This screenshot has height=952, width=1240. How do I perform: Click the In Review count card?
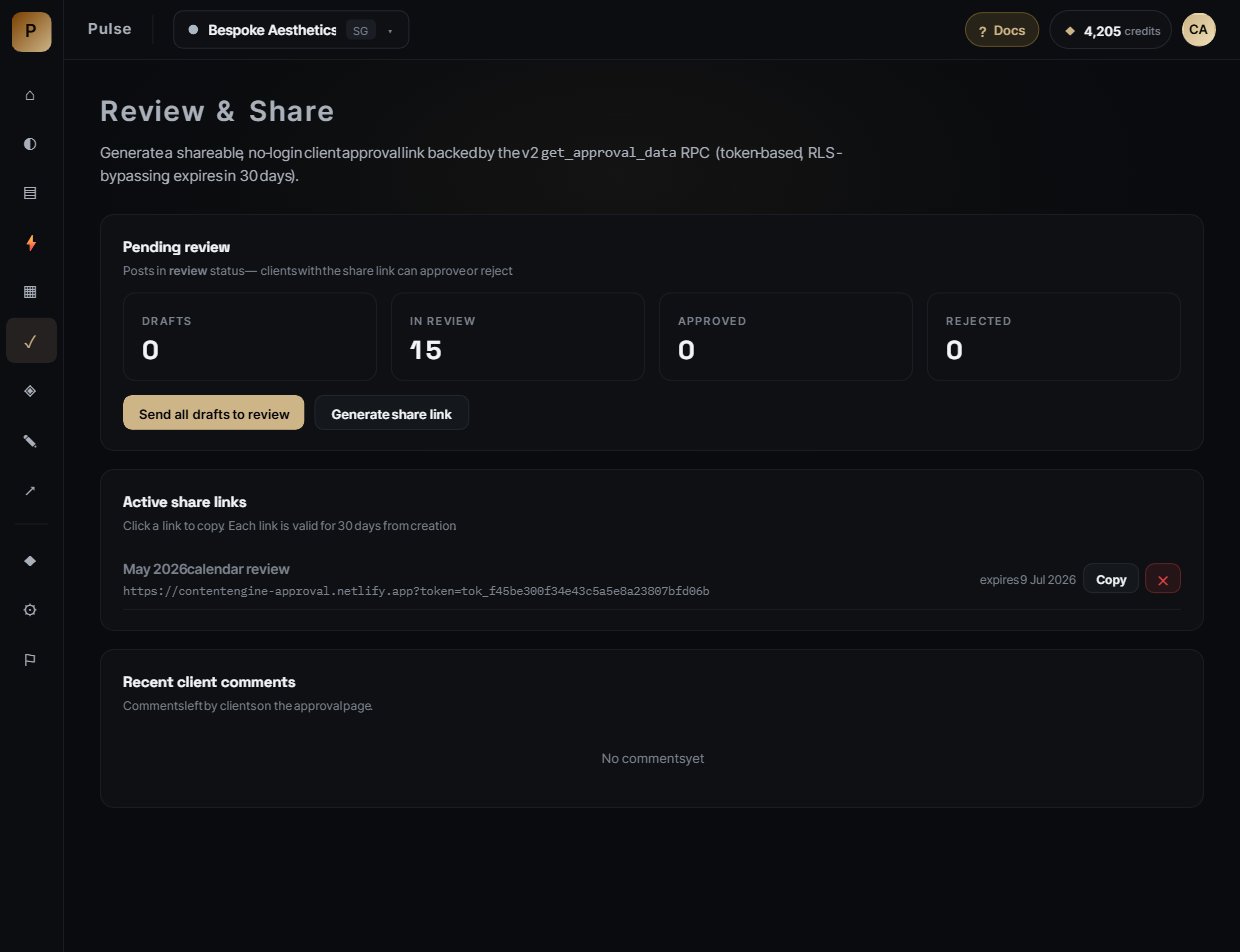click(x=518, y=337)
